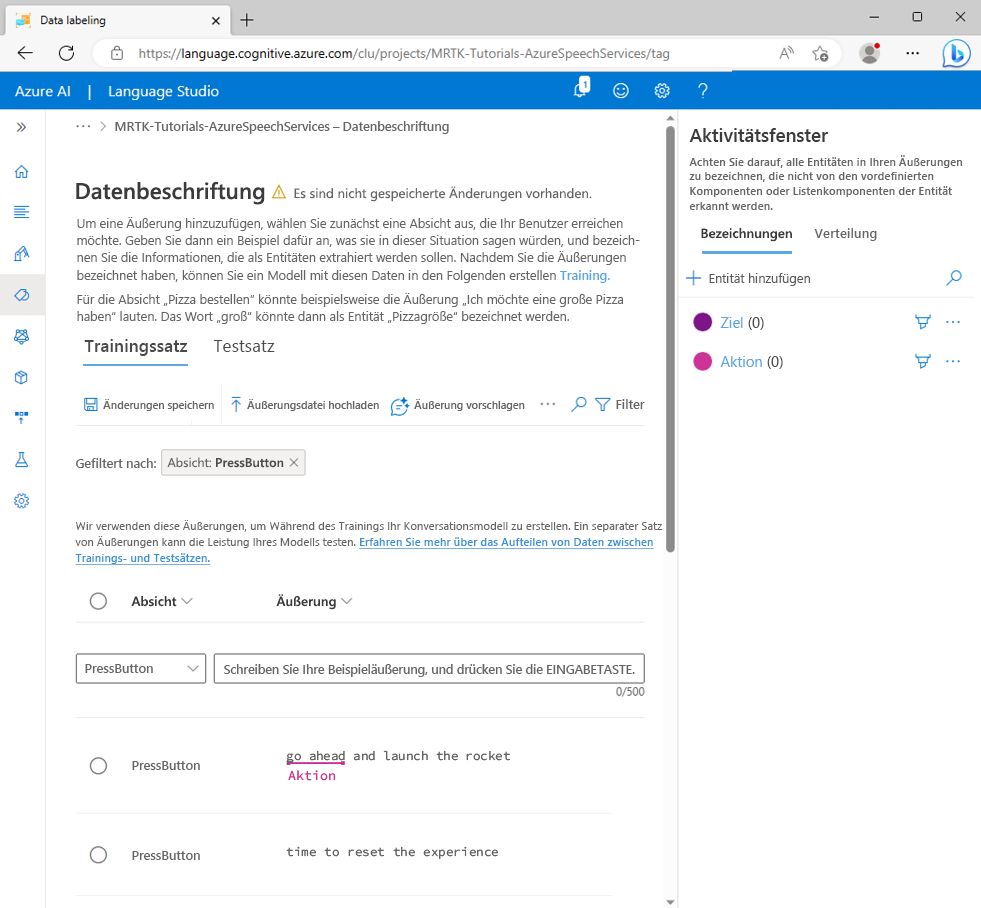Click the build schema sidebar icon
This screenshot has width=981, height=908.
click(x=21, y=253)
